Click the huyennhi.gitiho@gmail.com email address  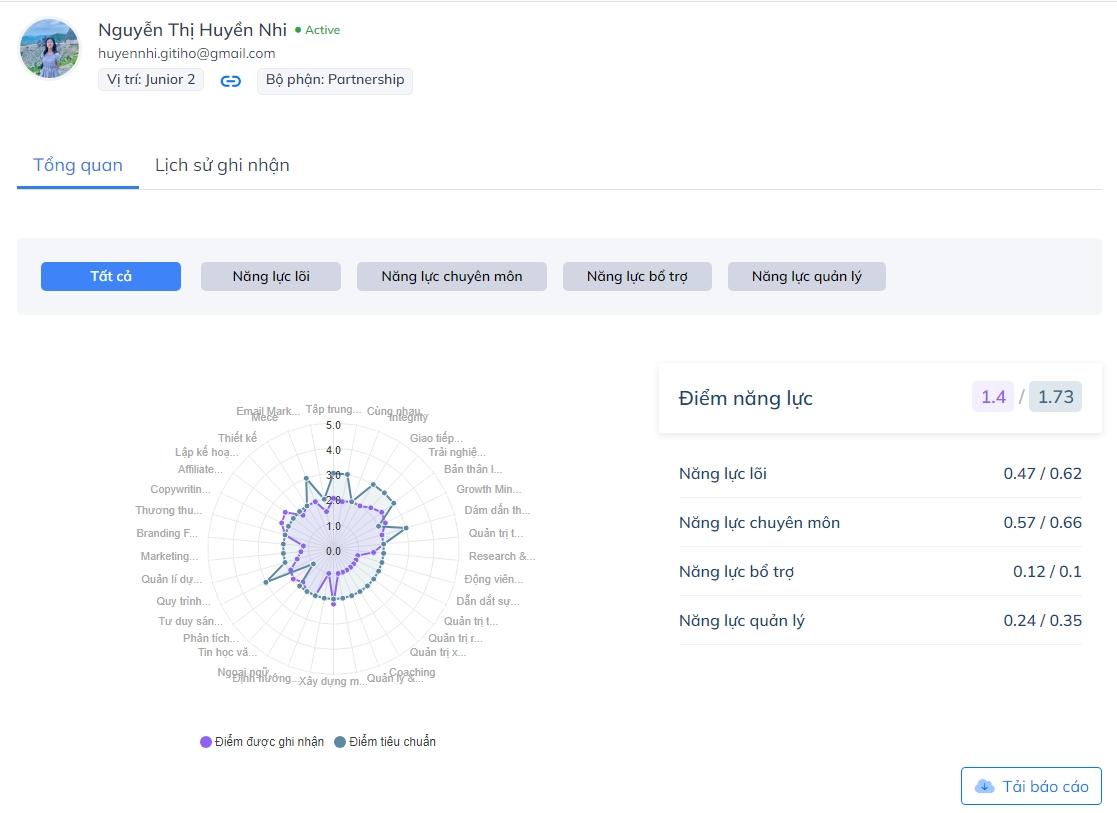187,54
